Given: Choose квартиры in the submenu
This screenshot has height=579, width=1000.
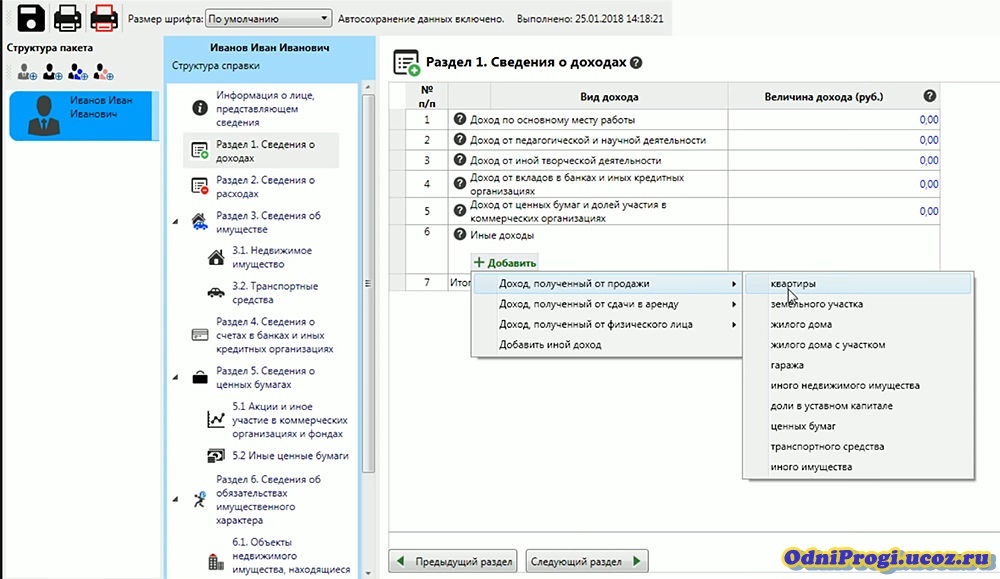Looking at the screenshot, I should point(858,284).
